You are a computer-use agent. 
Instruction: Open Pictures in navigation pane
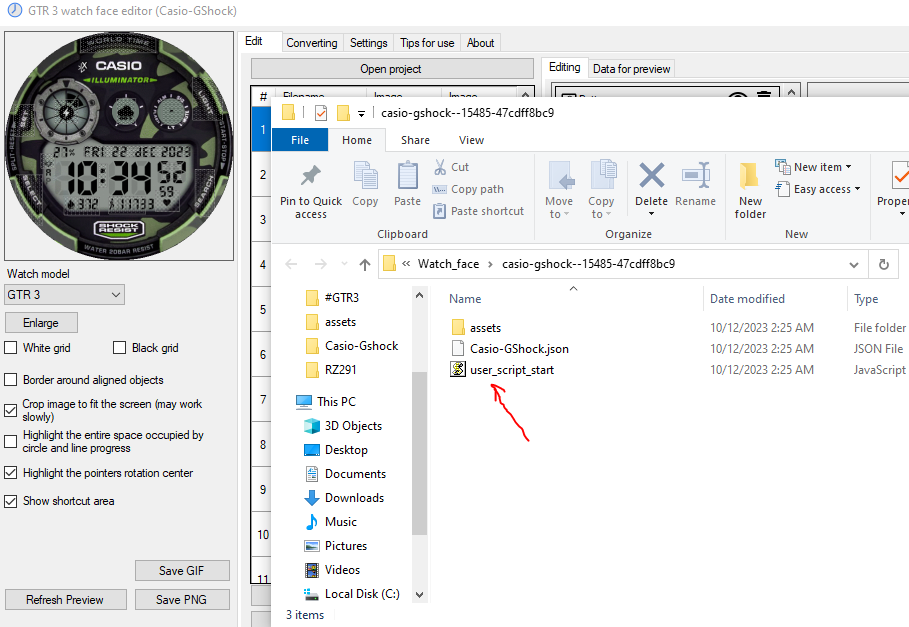pos(336,546)
